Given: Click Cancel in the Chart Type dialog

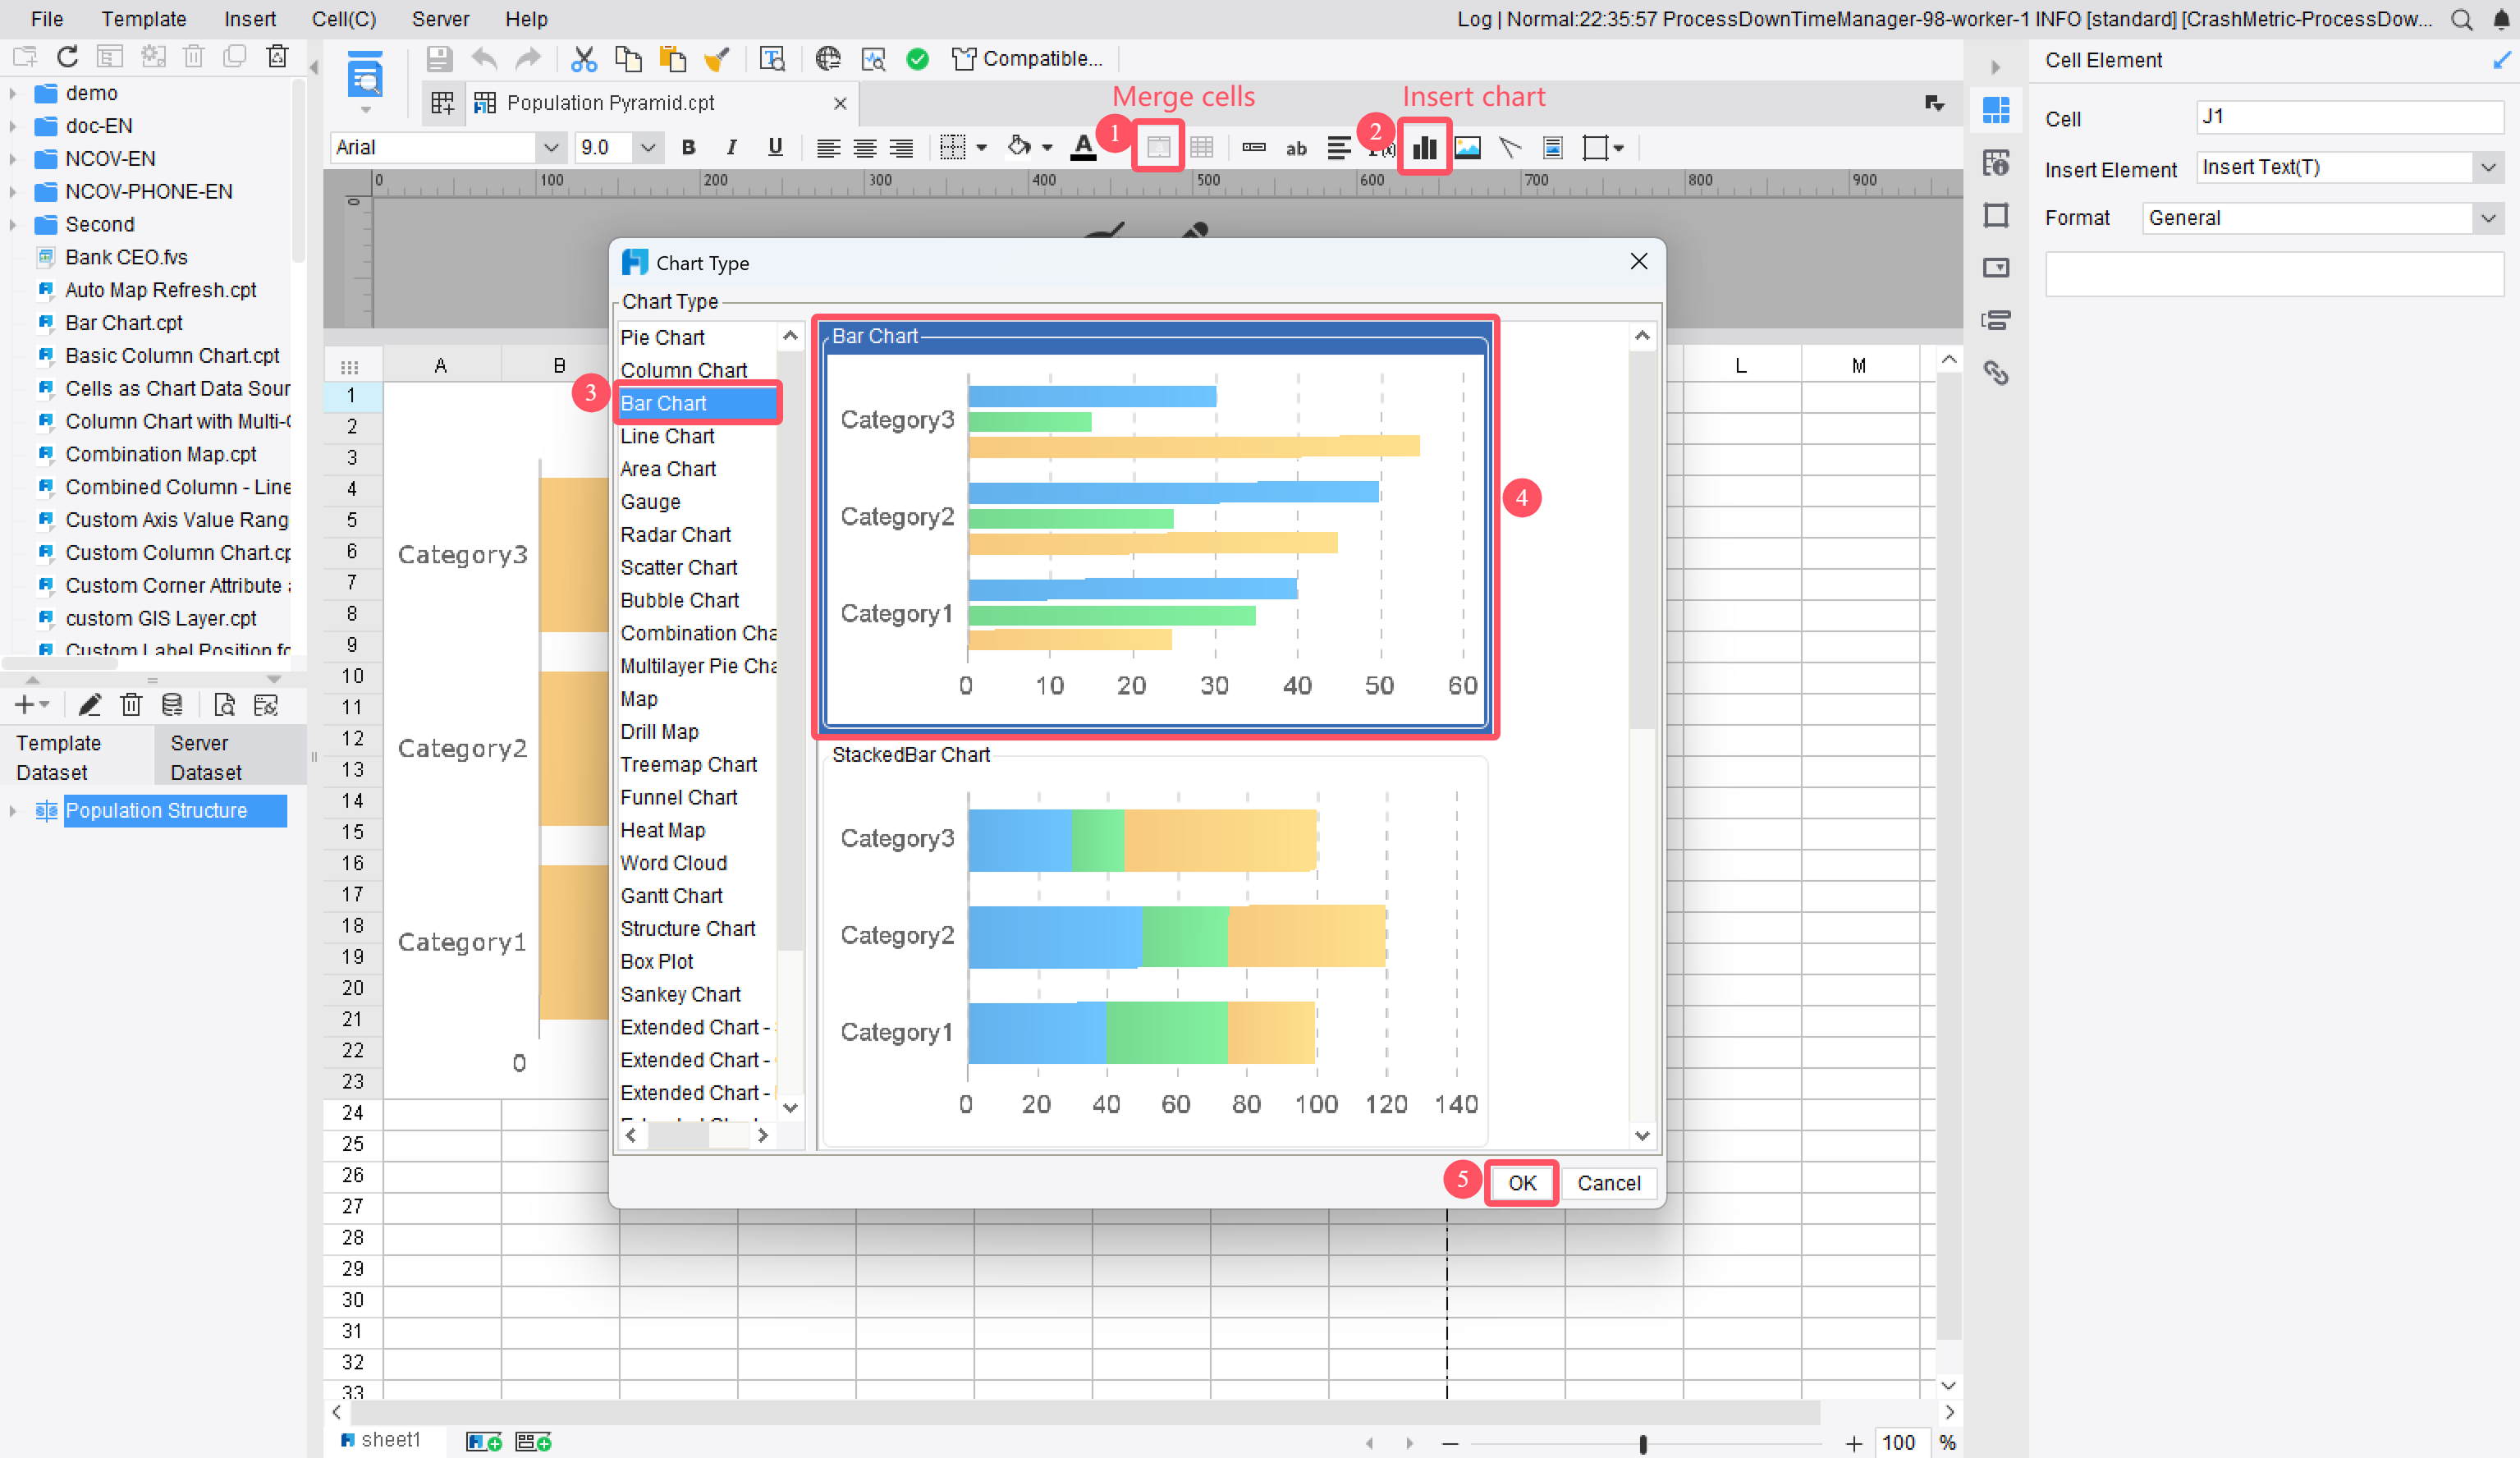Looking at the screenshot, I should 1608,1183.
